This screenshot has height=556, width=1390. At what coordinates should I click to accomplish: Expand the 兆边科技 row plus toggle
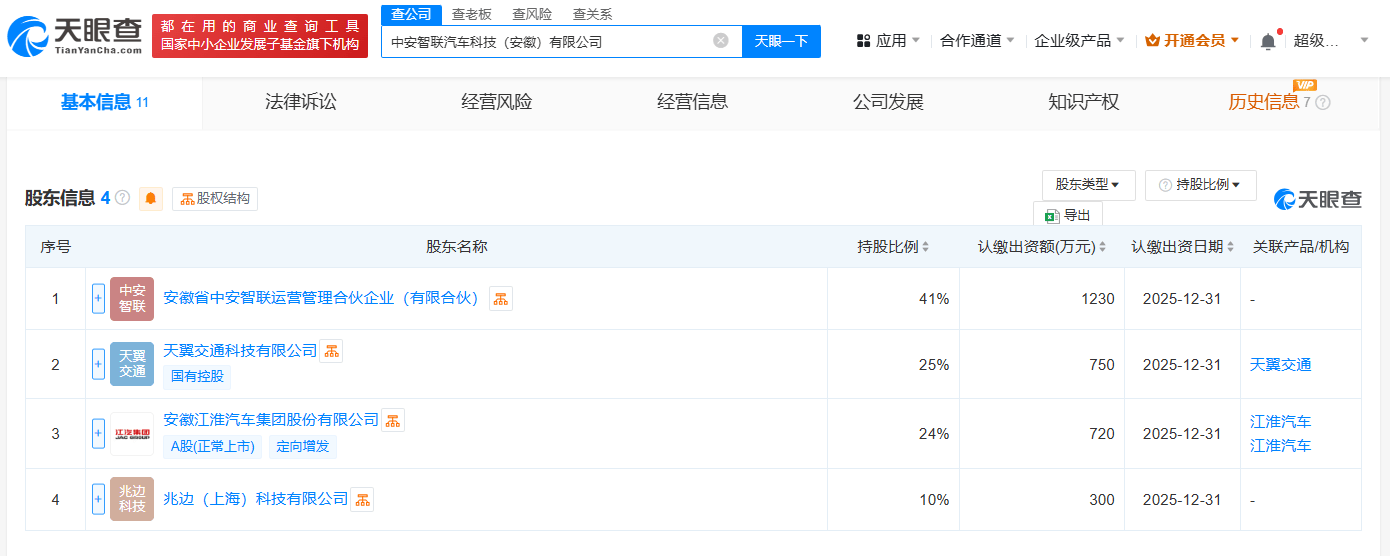(98, 498)
